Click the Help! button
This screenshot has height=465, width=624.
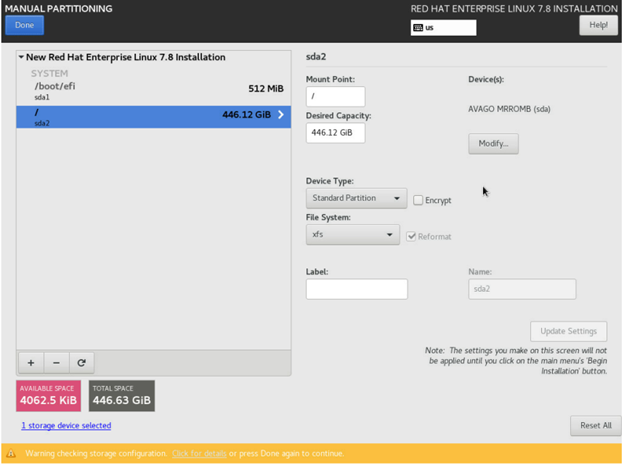598,25
